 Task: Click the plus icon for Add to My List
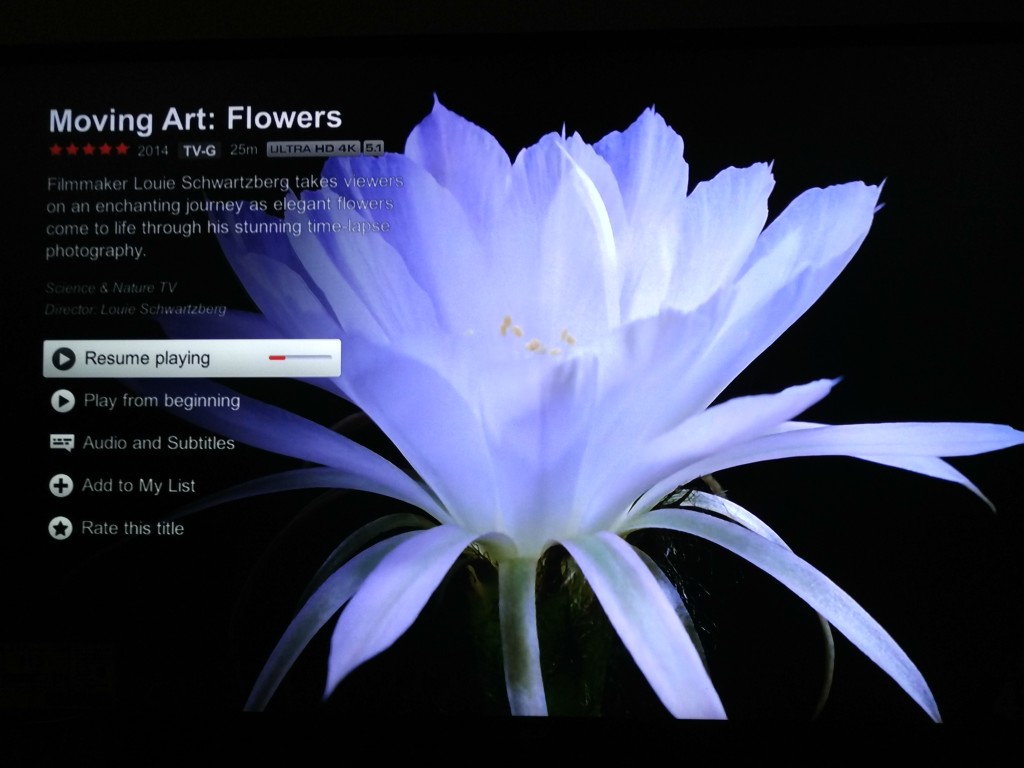coord(61,485)
